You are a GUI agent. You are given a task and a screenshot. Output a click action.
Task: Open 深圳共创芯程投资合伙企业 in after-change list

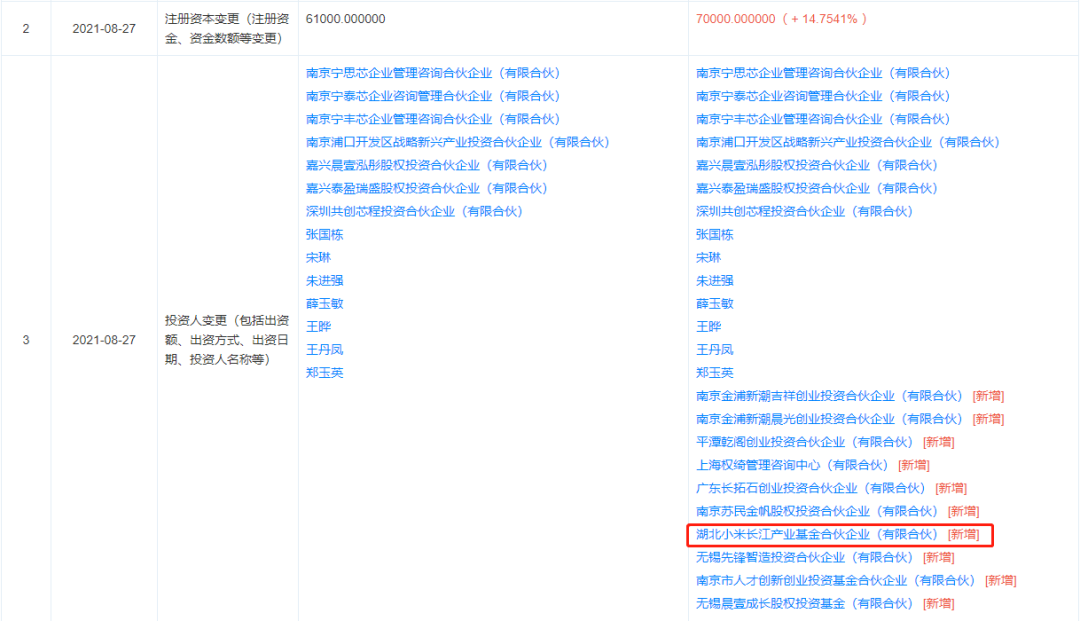pyautogui.click(x=804, y=211)
